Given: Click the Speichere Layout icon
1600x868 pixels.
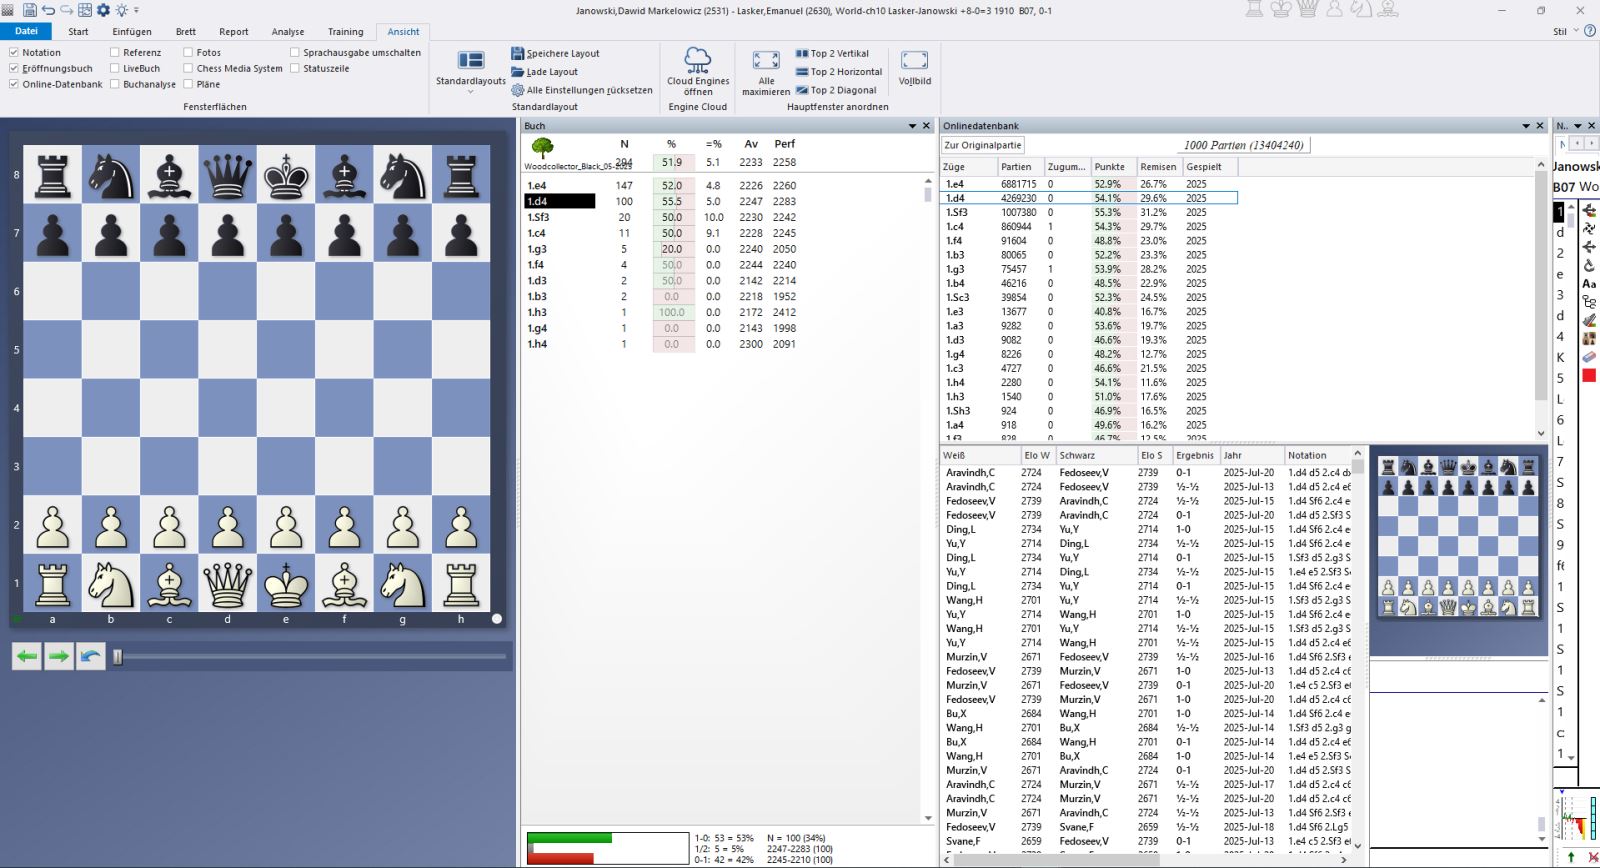Looking at the screenshot, I should (518, 53).
